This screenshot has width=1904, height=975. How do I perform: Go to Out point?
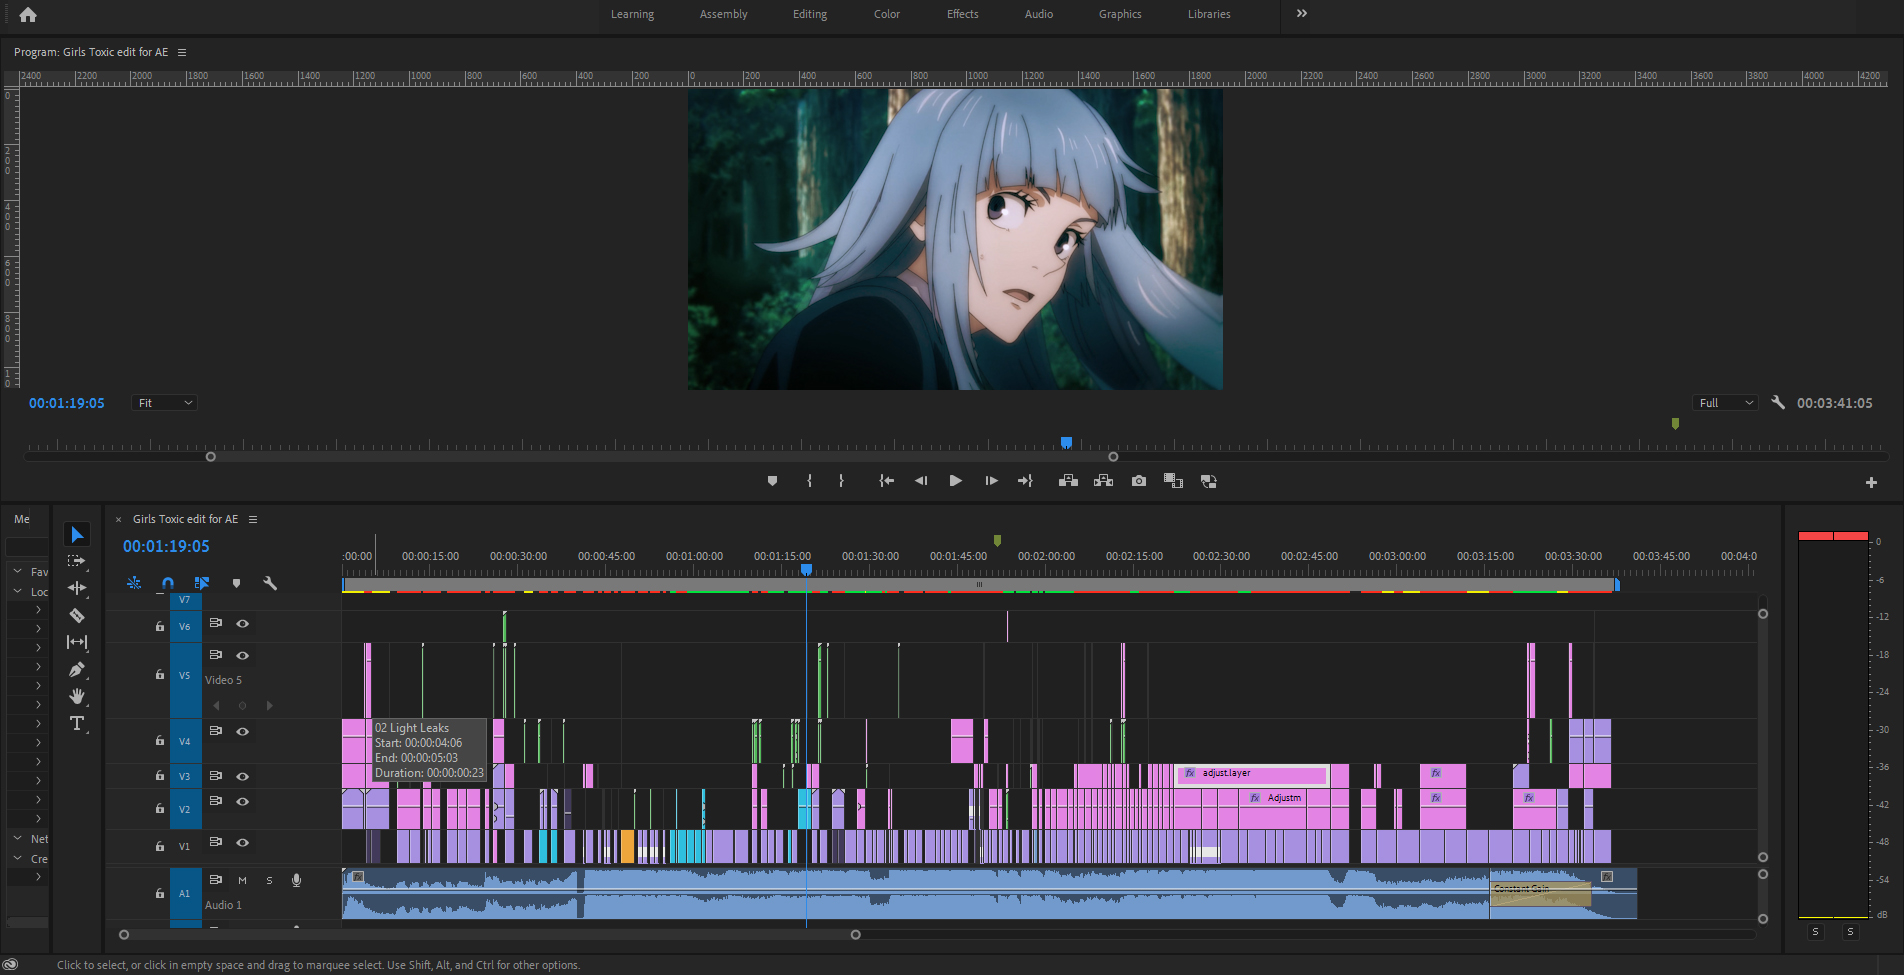point(1025,481)
